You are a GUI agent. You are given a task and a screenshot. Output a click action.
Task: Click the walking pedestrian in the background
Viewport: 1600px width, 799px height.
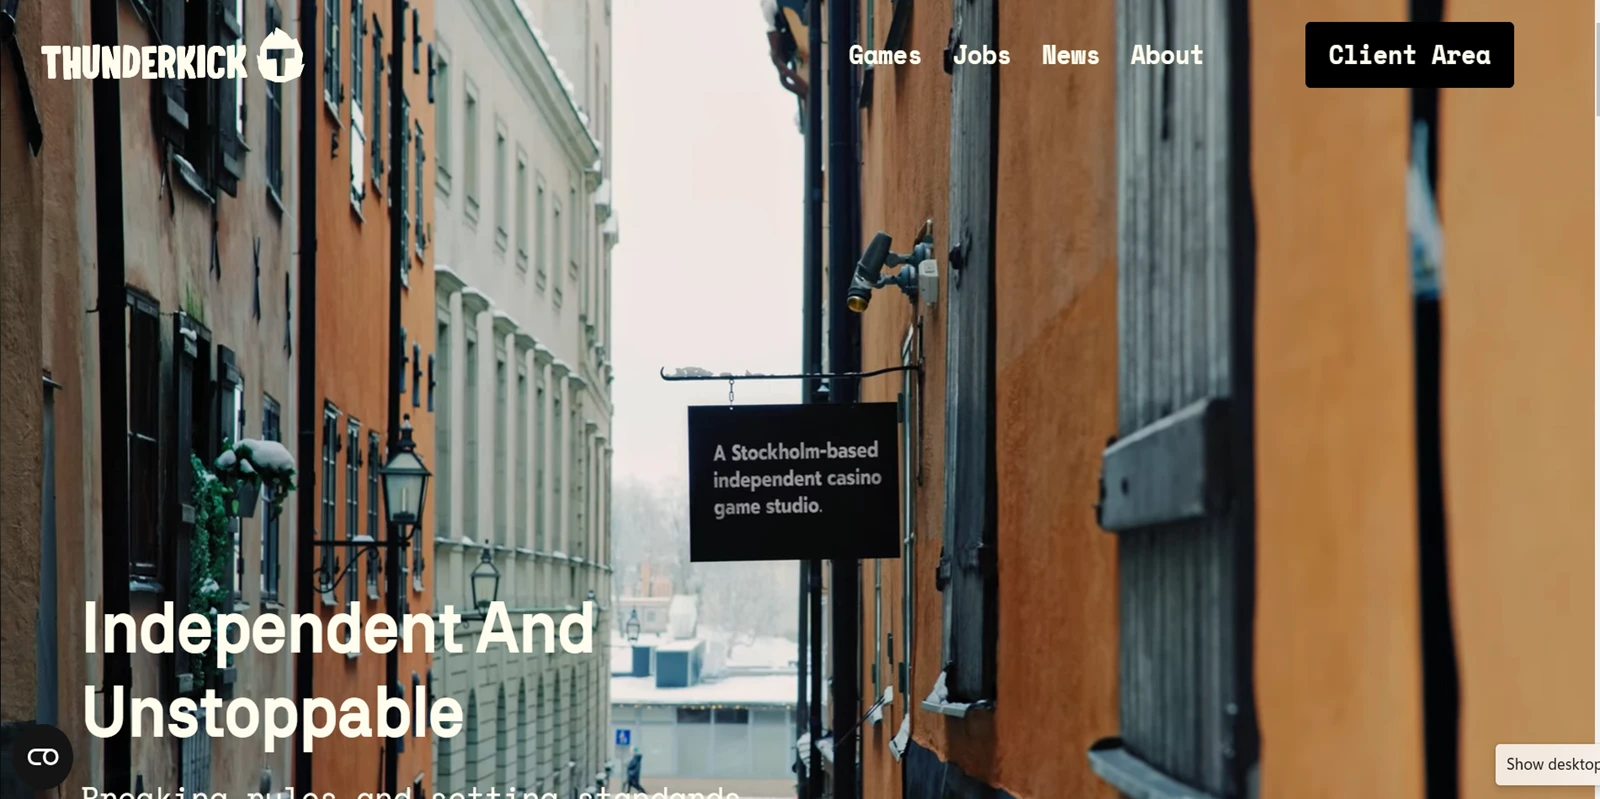click(x=634, y=769)
